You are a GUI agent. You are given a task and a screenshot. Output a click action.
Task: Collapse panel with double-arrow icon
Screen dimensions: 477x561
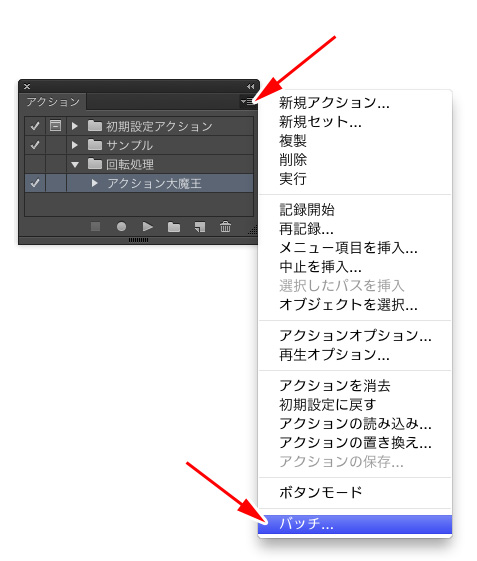pos(250,87)
